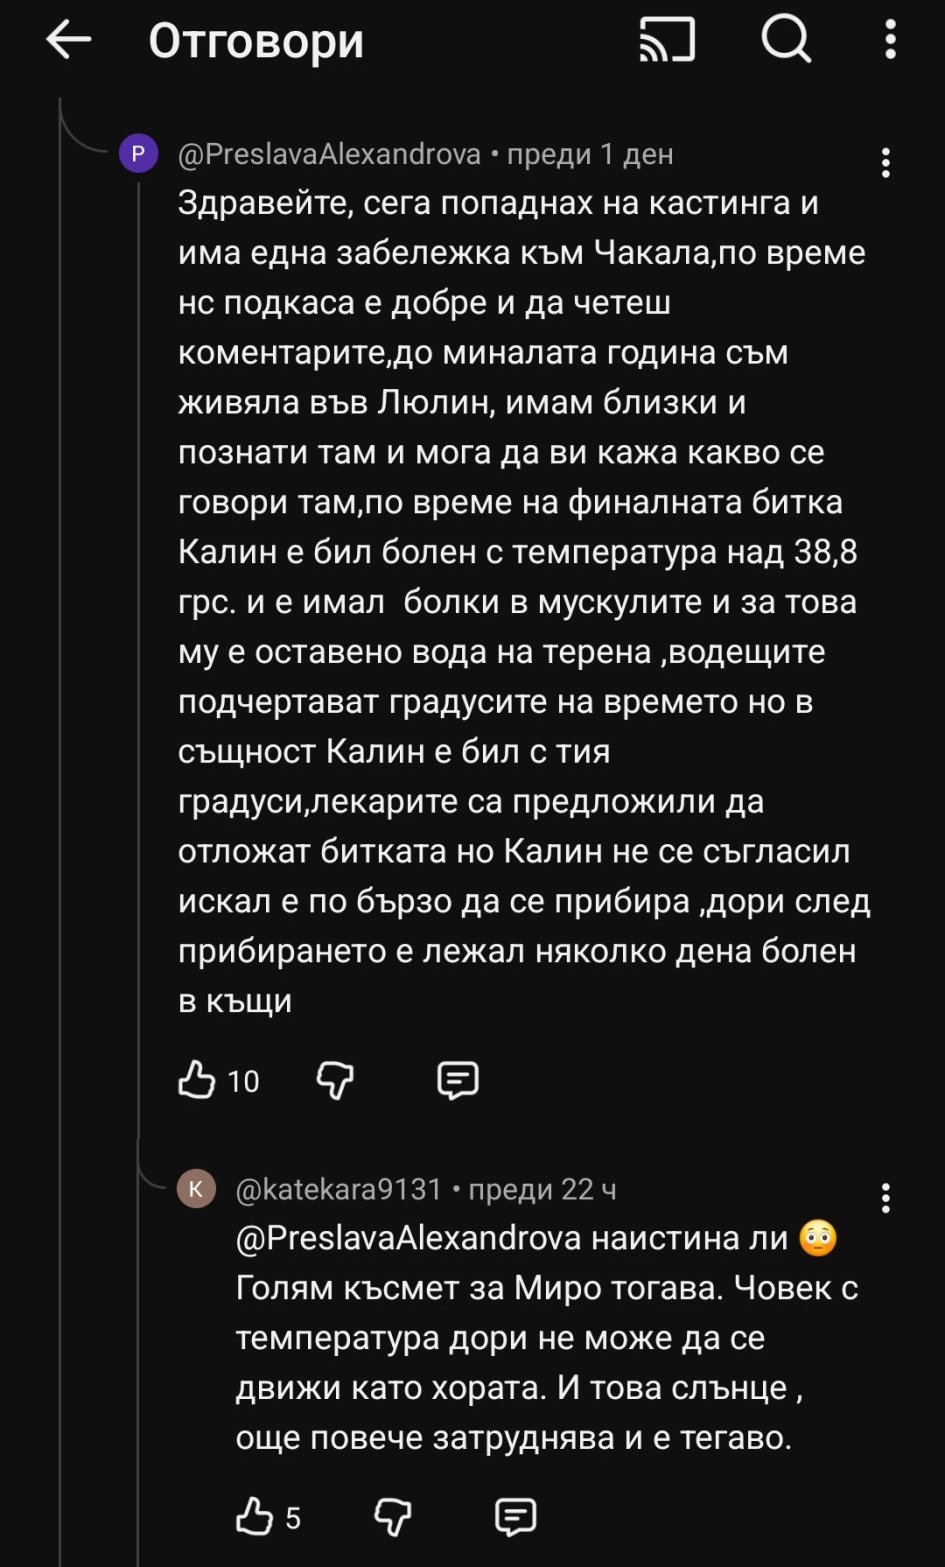
Task: Visit the @PreslavaAlexandrova channel username link
Action: point(329,155)
